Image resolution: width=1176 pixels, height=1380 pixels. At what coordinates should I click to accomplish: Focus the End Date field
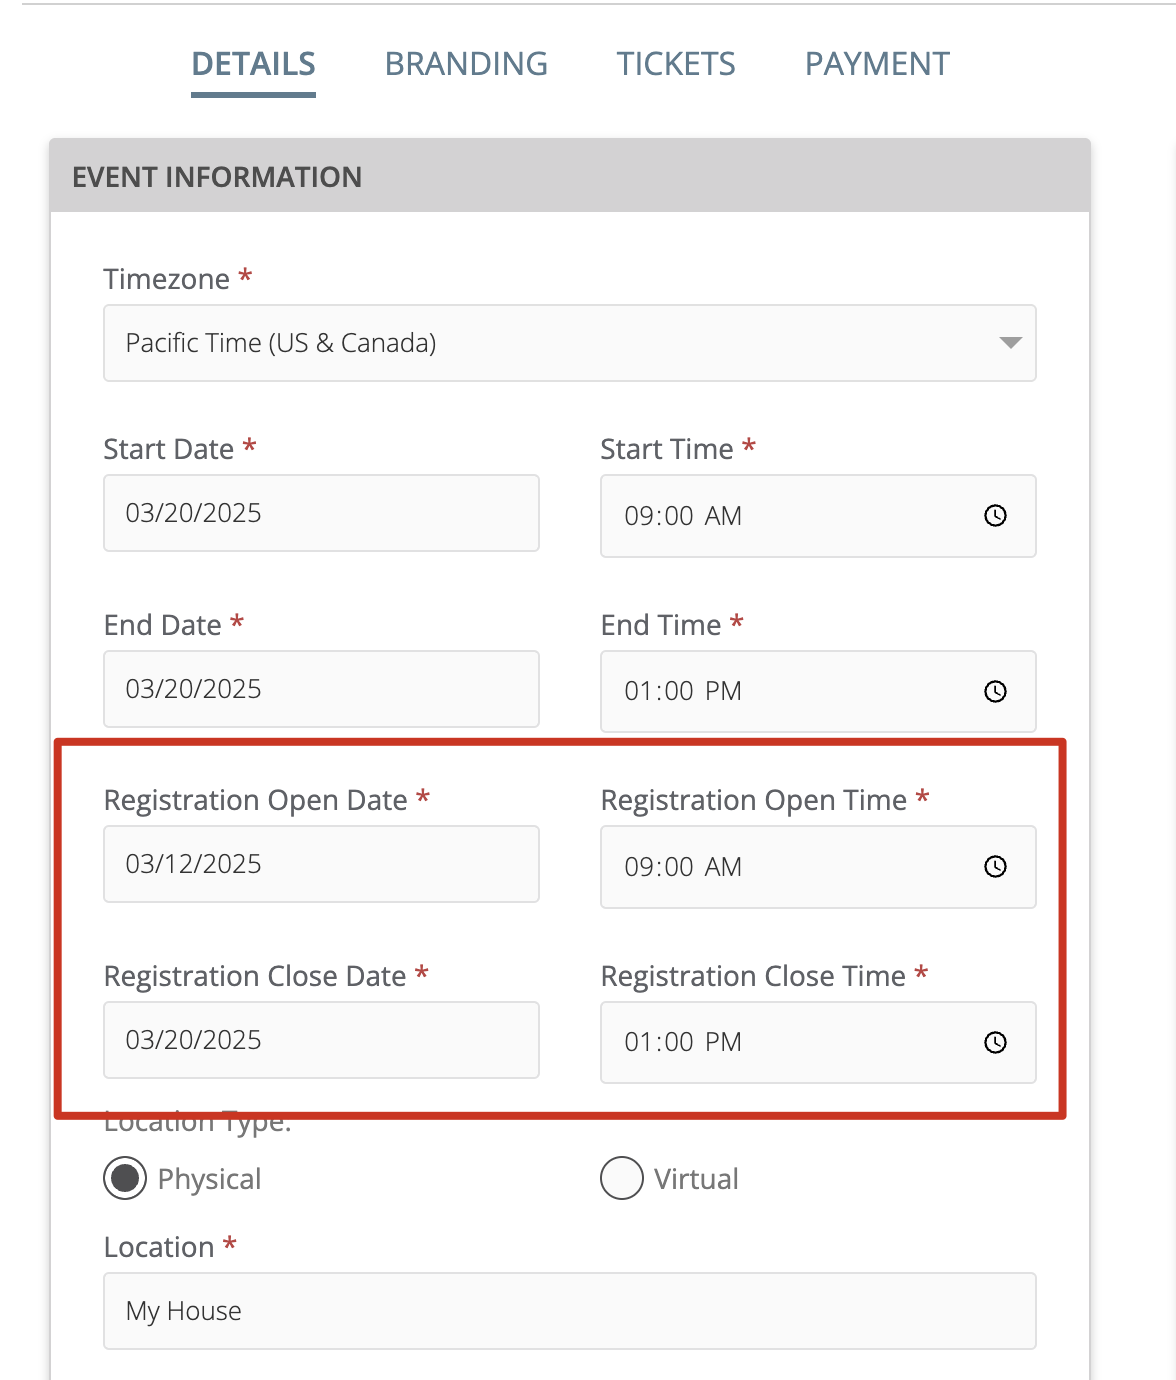pyautogui.click(x=321, y=689)
